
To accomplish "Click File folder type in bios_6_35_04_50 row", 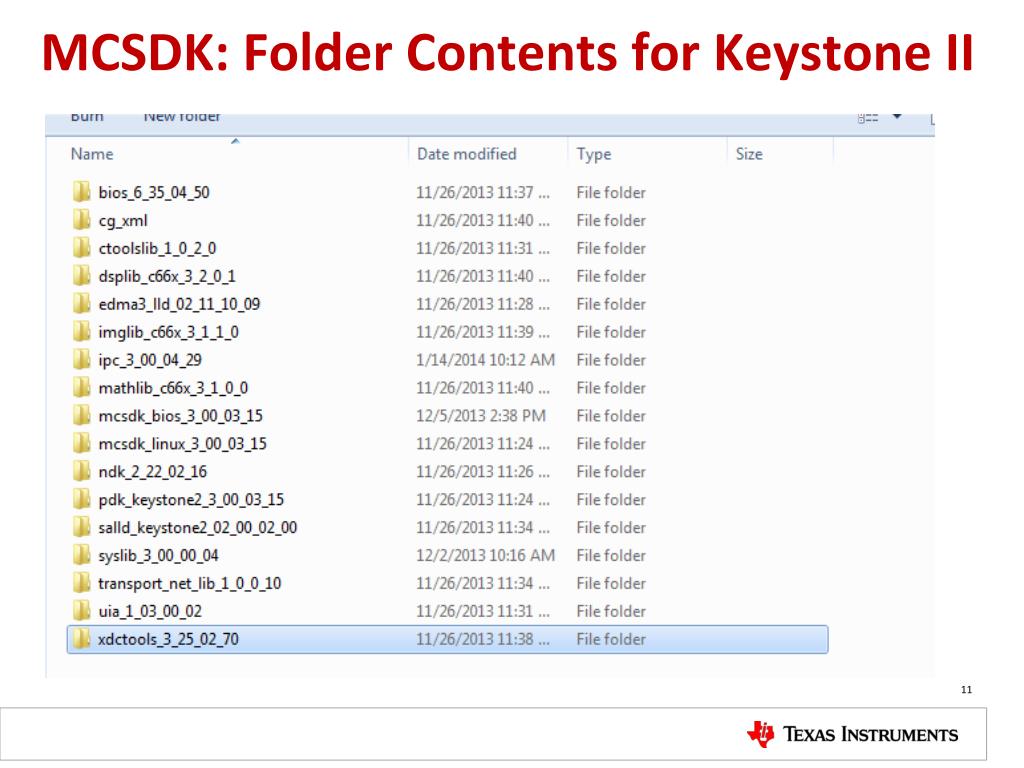I will [x=611, y=193].
